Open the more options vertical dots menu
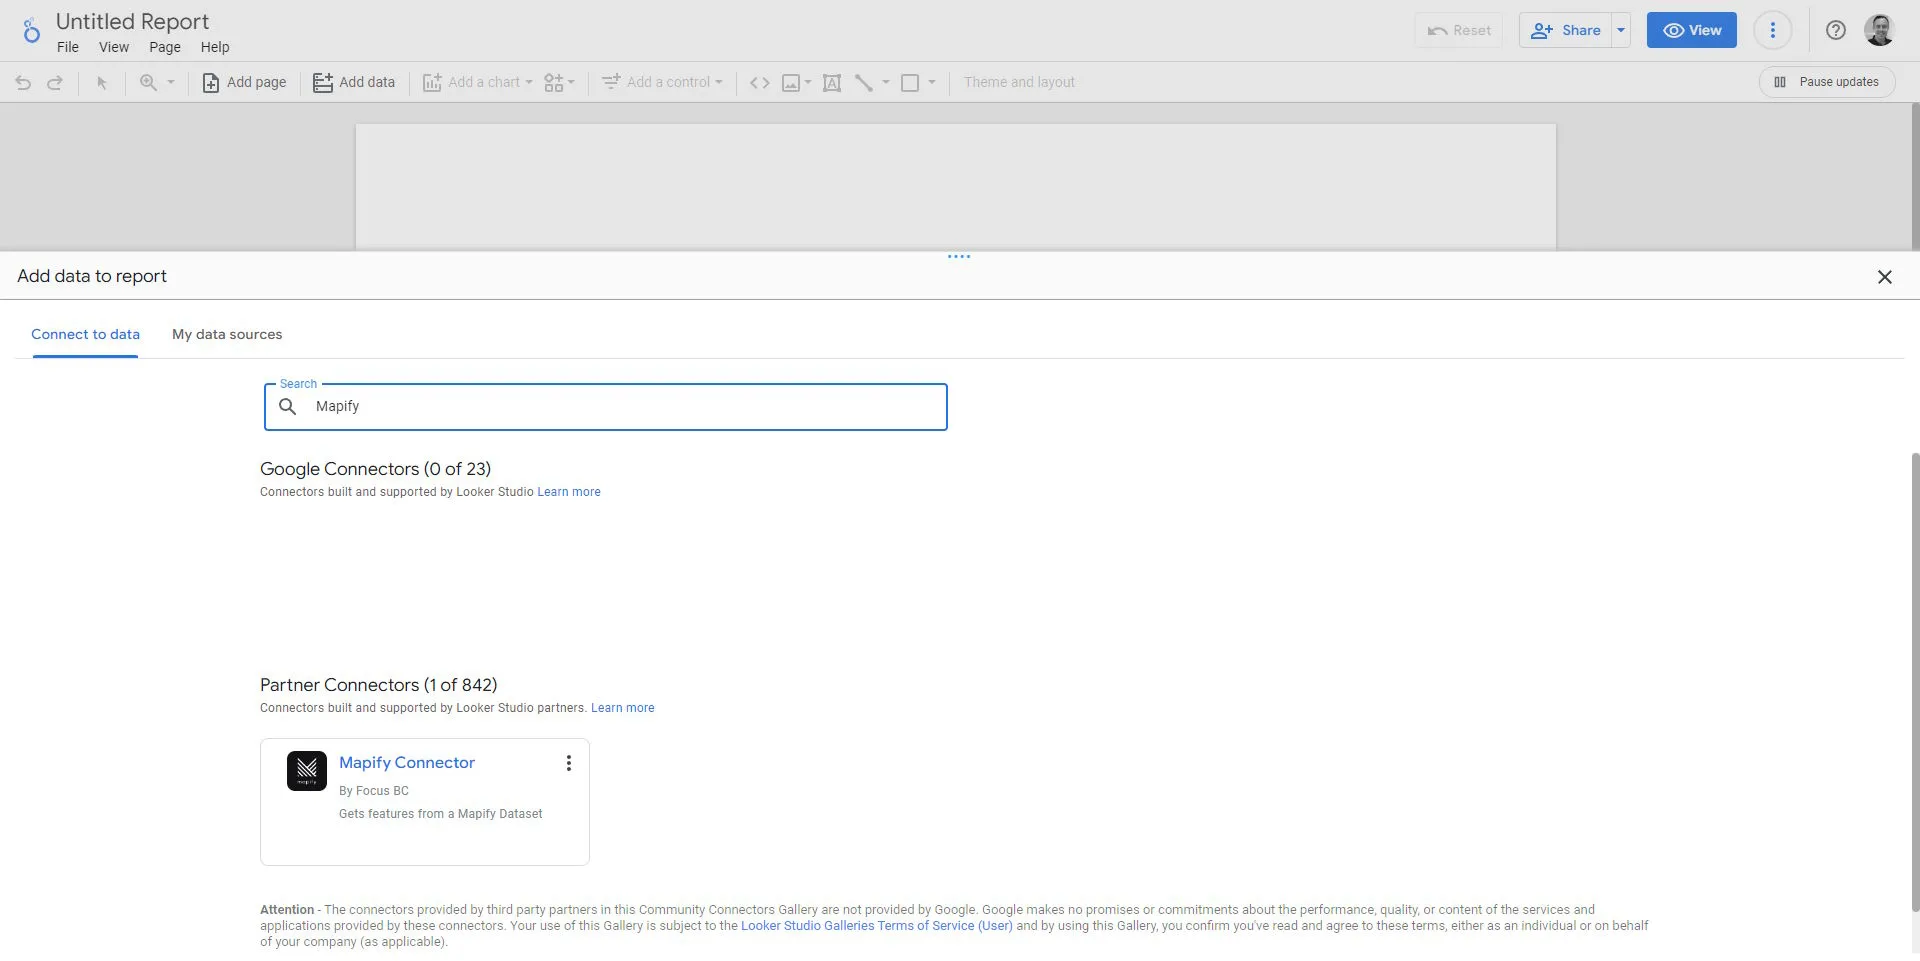 (x=1773, y=30)
